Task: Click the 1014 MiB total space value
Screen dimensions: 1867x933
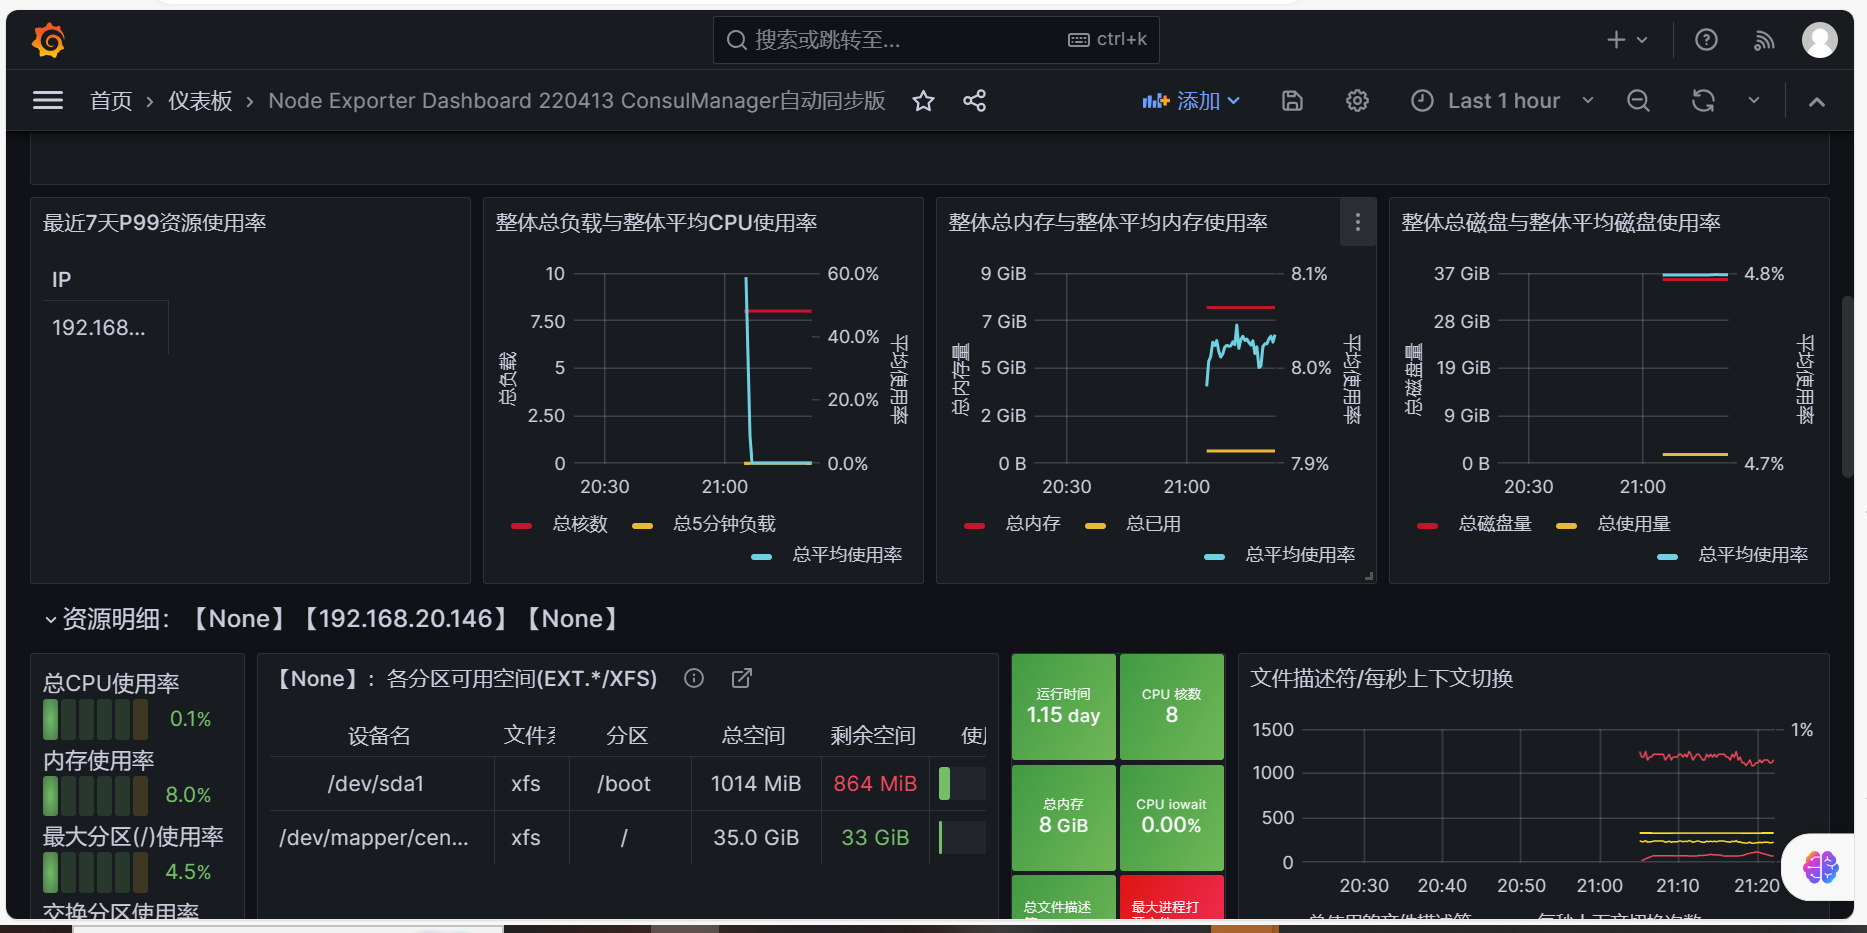Action: click(756, 784)
